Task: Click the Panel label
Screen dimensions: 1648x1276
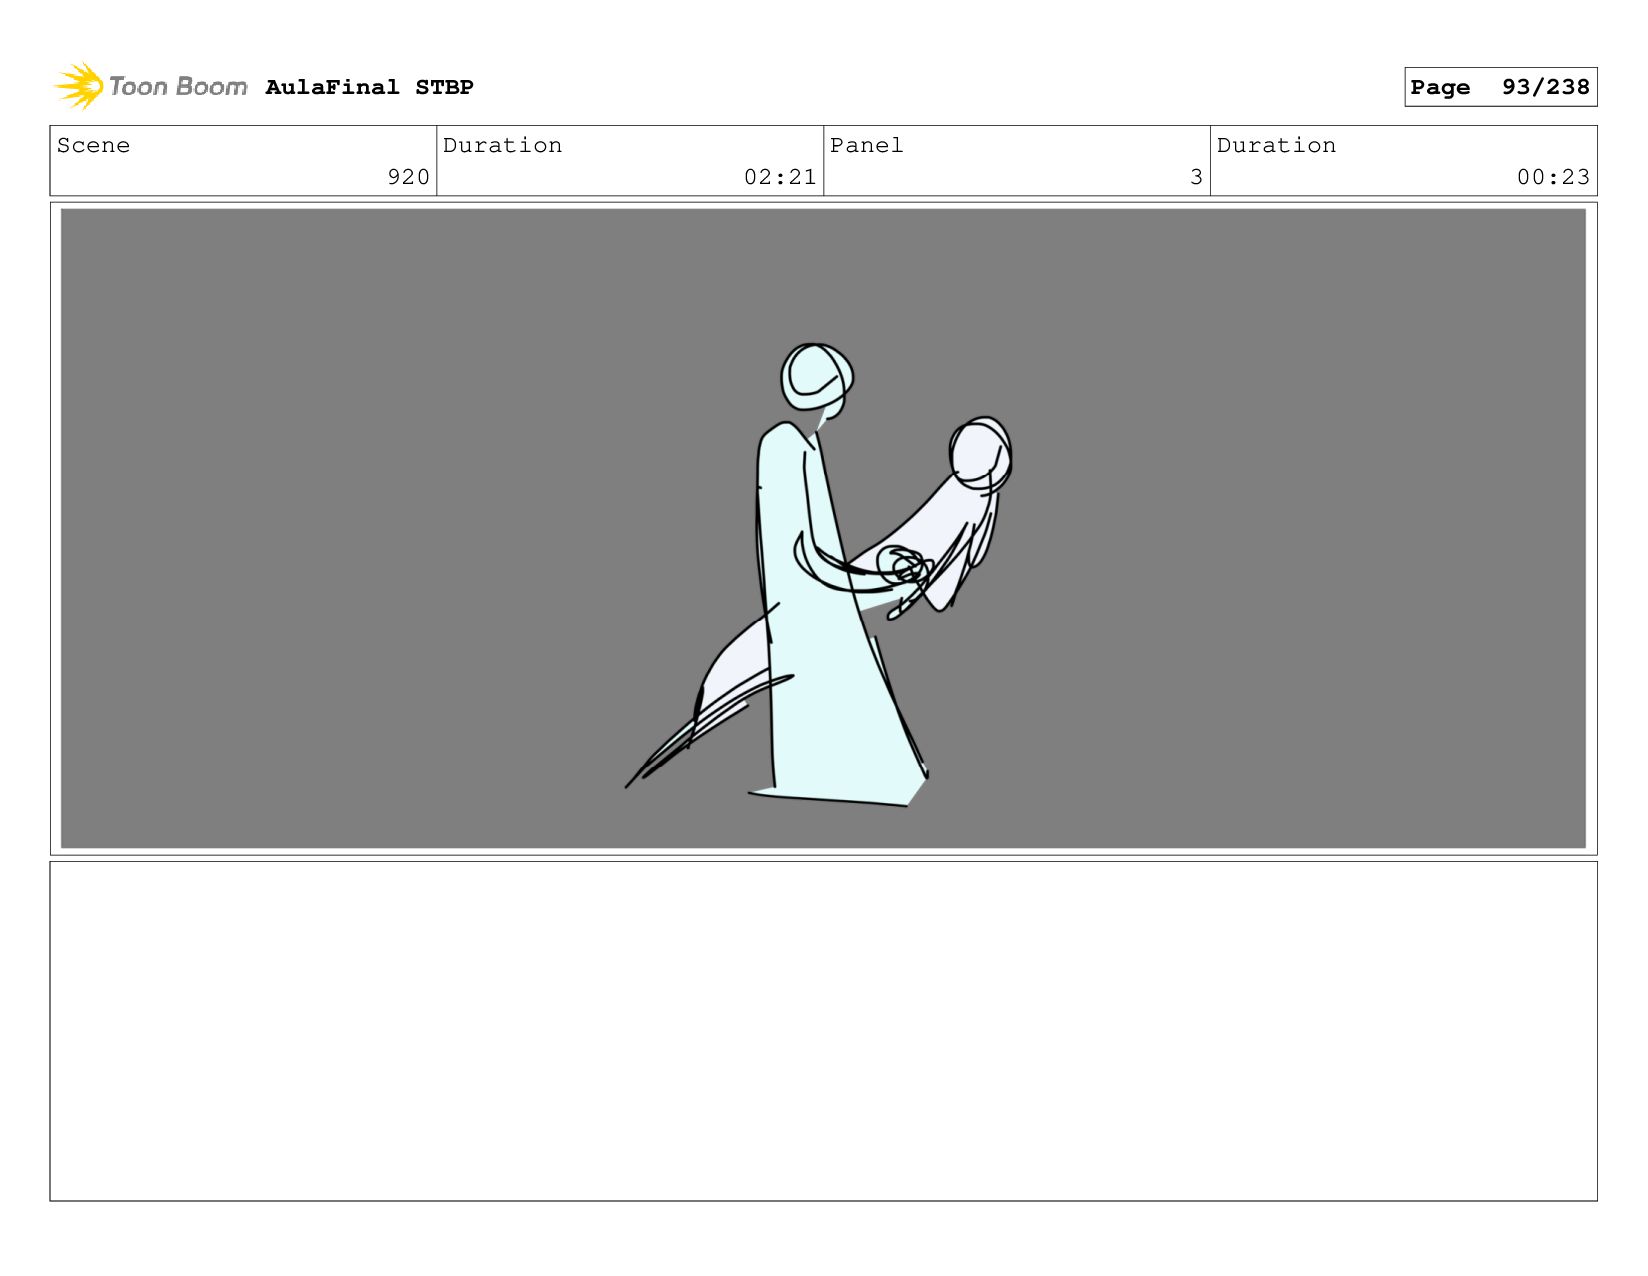Action: tap(866, 145)
